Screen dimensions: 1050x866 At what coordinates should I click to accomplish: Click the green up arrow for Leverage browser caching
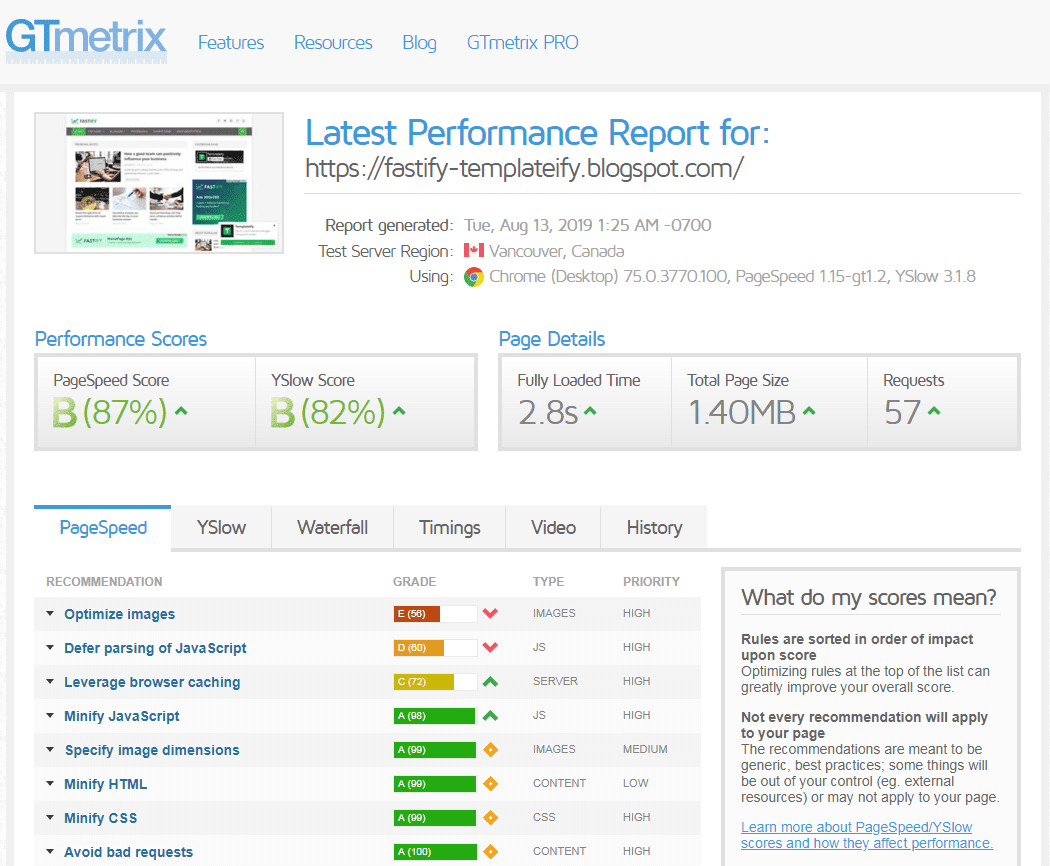point(490,682)
